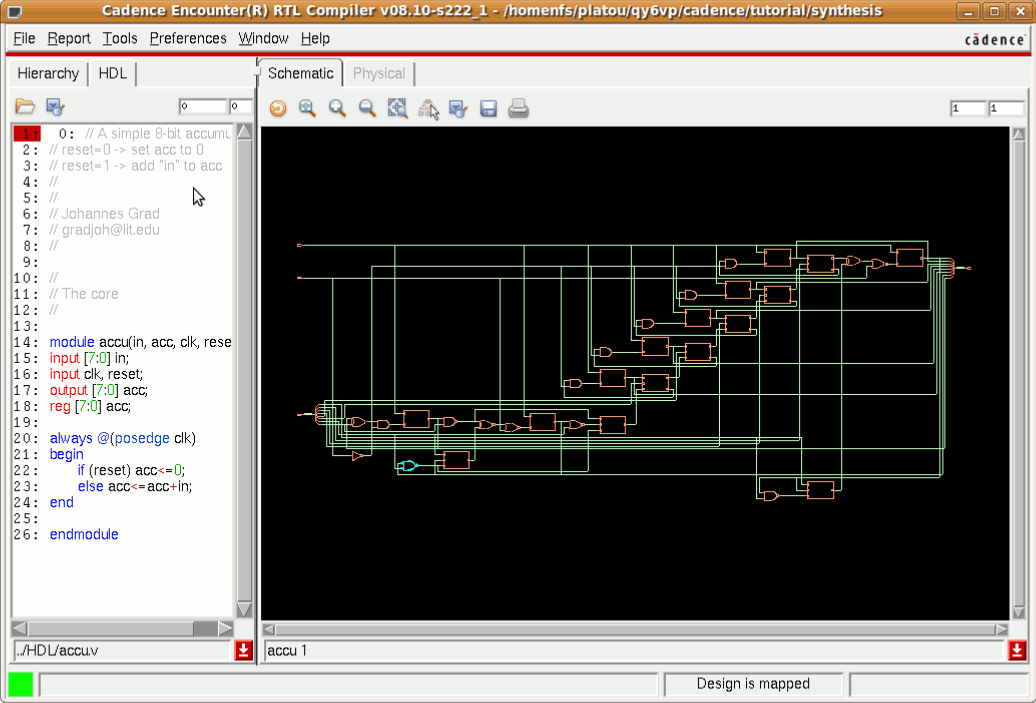Screen dimensions: 1036x703
Task: Click the orange undo view icon
Action: tap(278, 108)
